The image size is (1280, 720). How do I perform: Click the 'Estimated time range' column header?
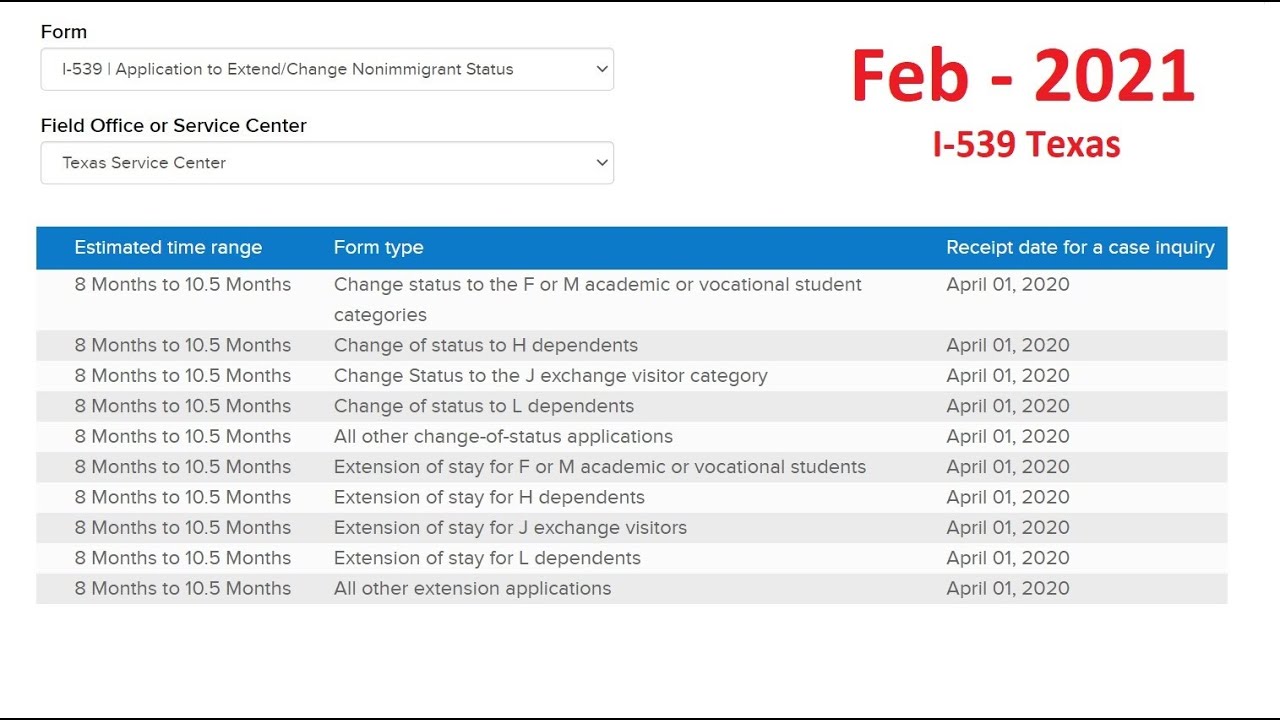click(x=168, y=247)
